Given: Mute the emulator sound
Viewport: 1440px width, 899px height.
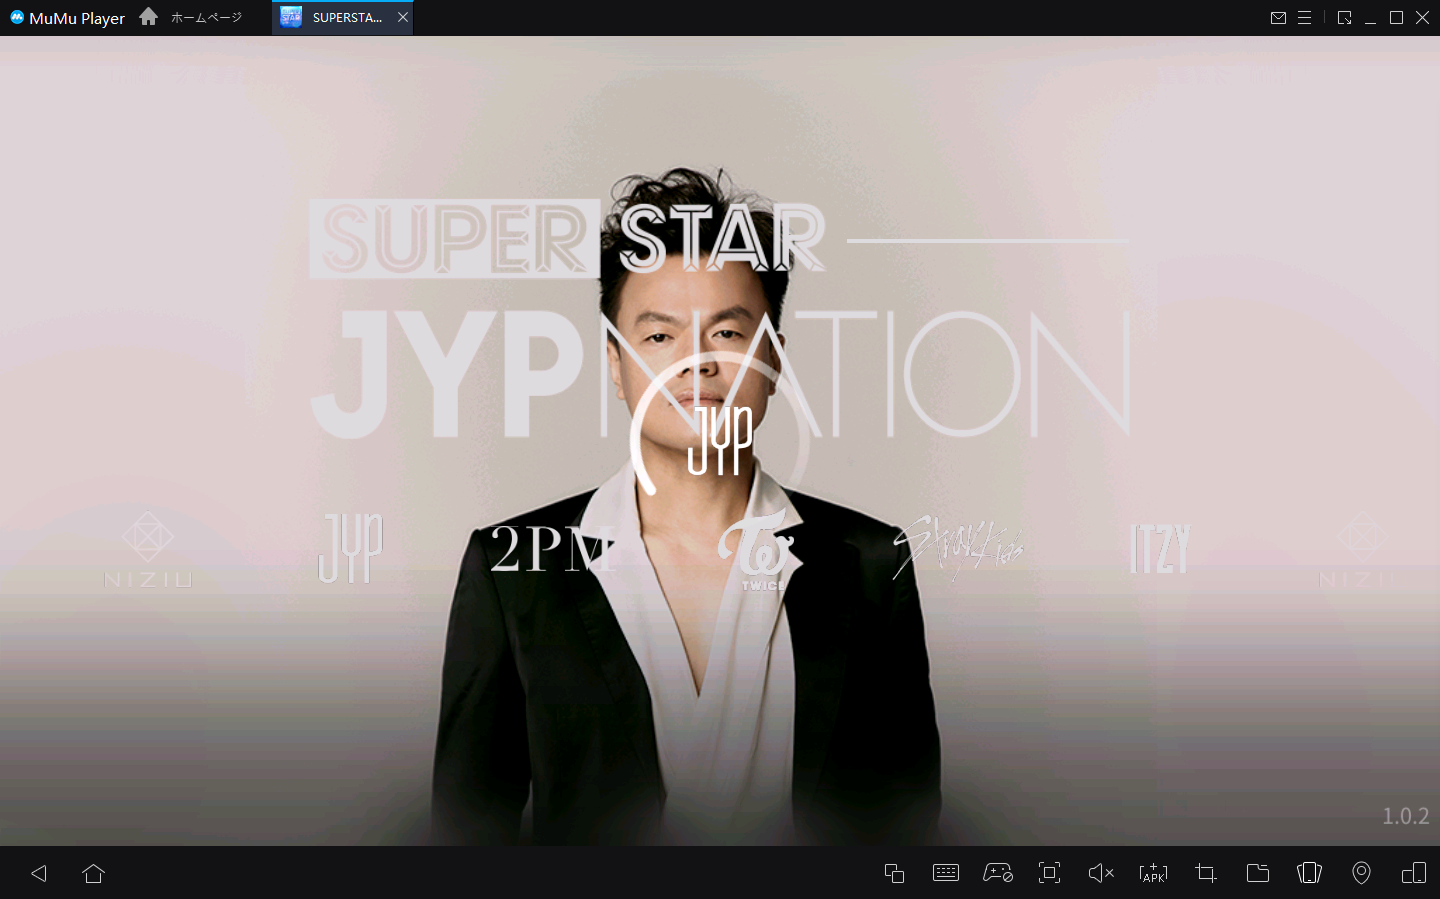Looking at the screenshot, I should 1101,873.
